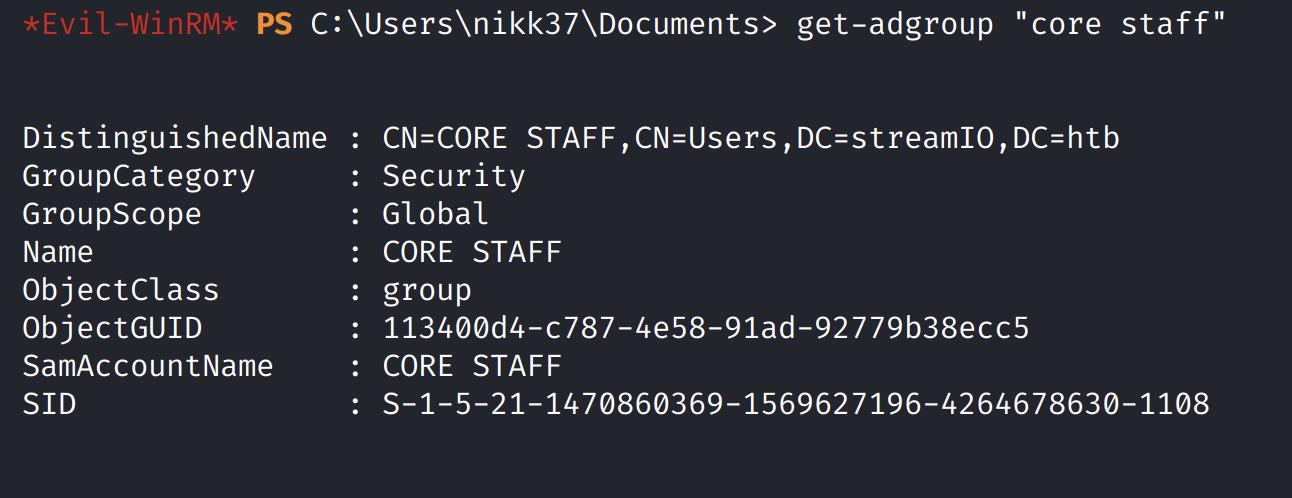Click the SID property label

[x=49, y=404]
